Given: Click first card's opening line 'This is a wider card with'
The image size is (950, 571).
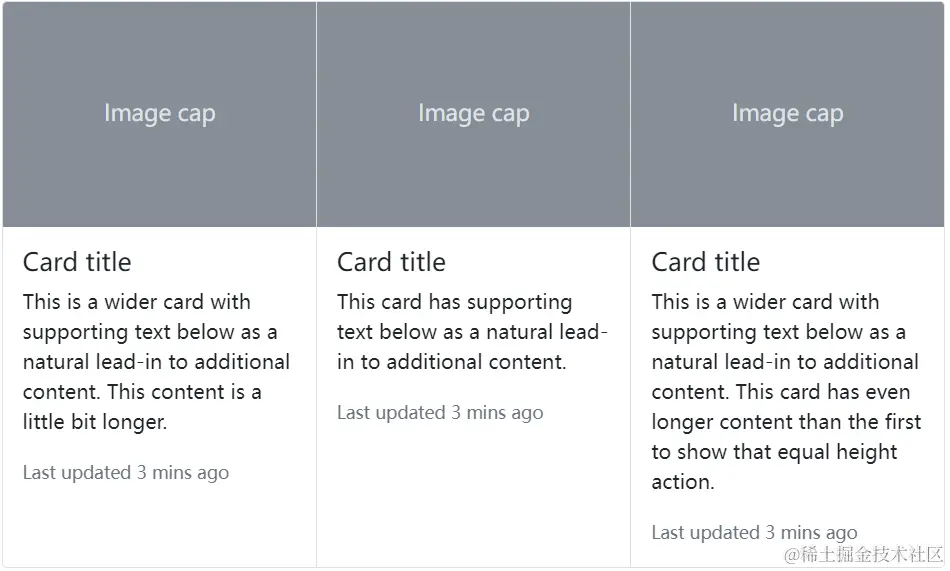Looking at the screenshot, I should click(137, 302).
